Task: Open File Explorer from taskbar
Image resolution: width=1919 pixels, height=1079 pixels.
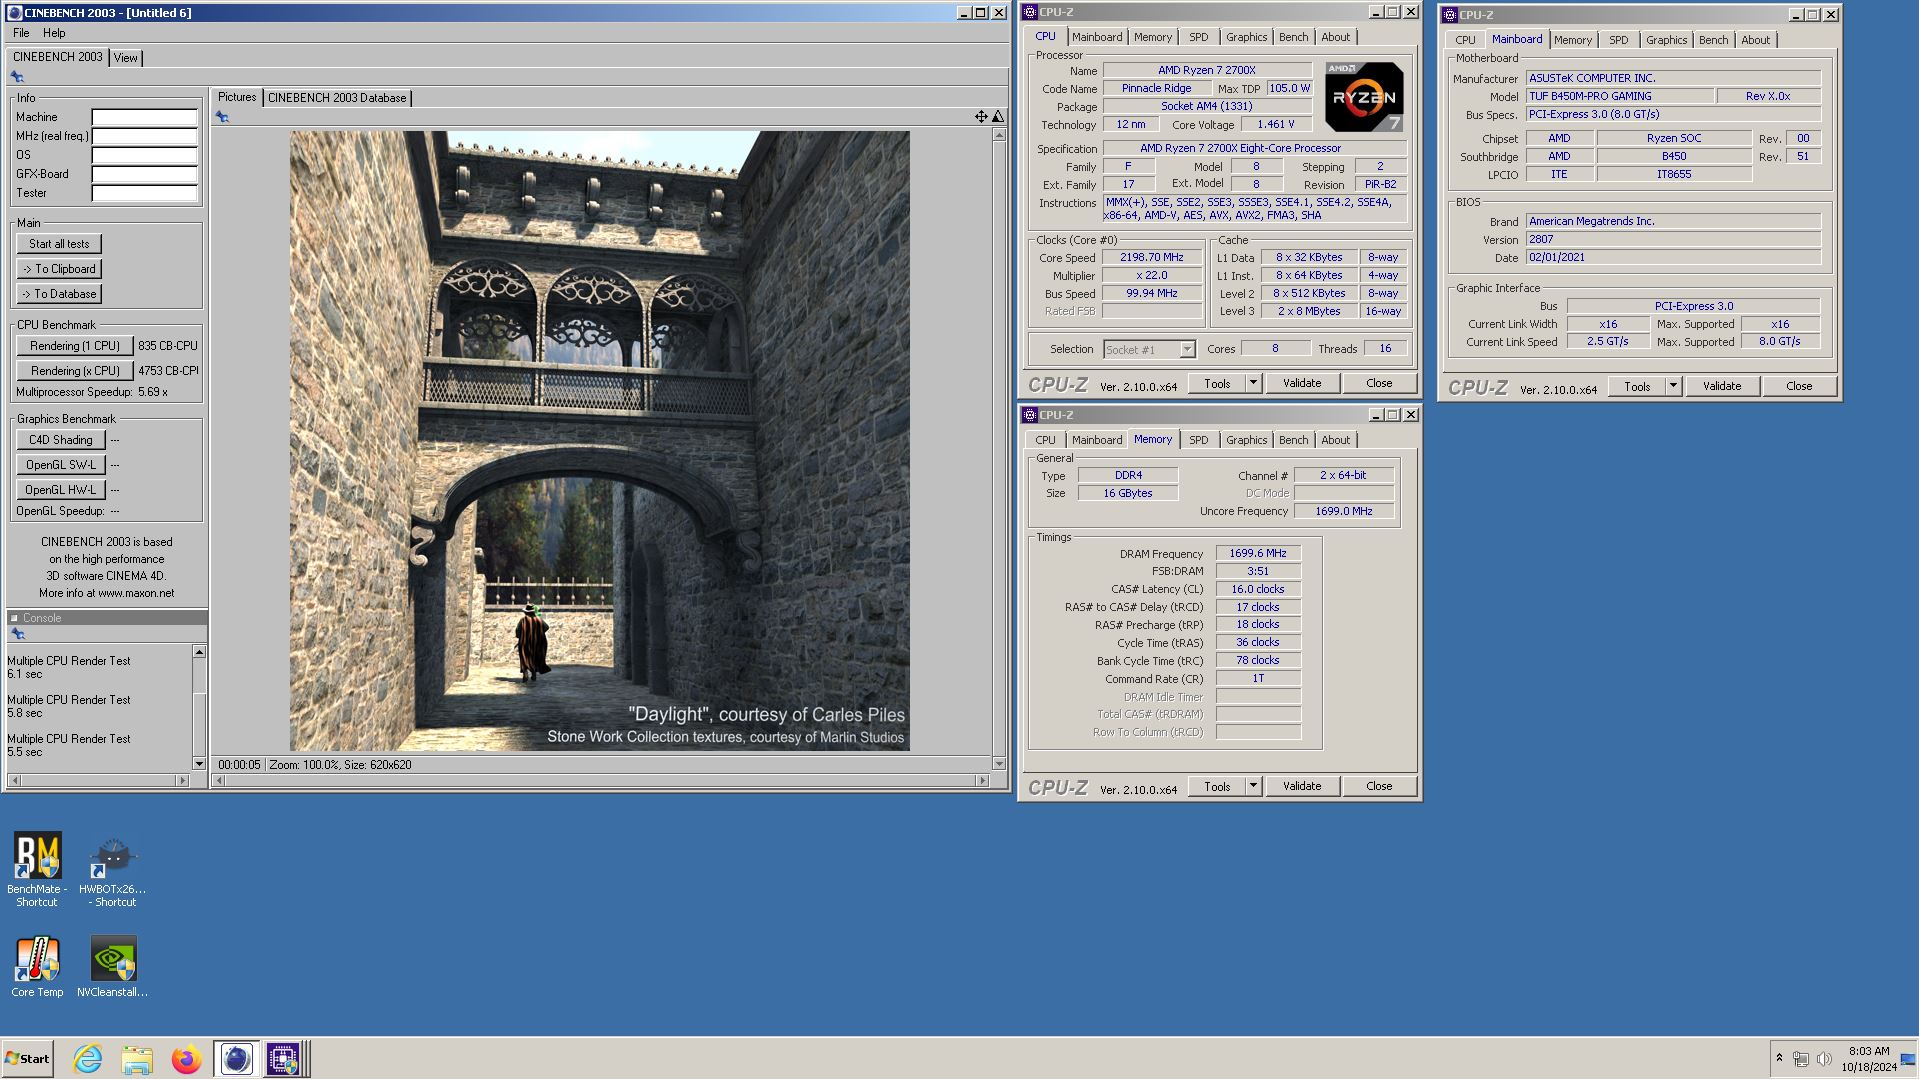Action: click(x=137, y=1058)
